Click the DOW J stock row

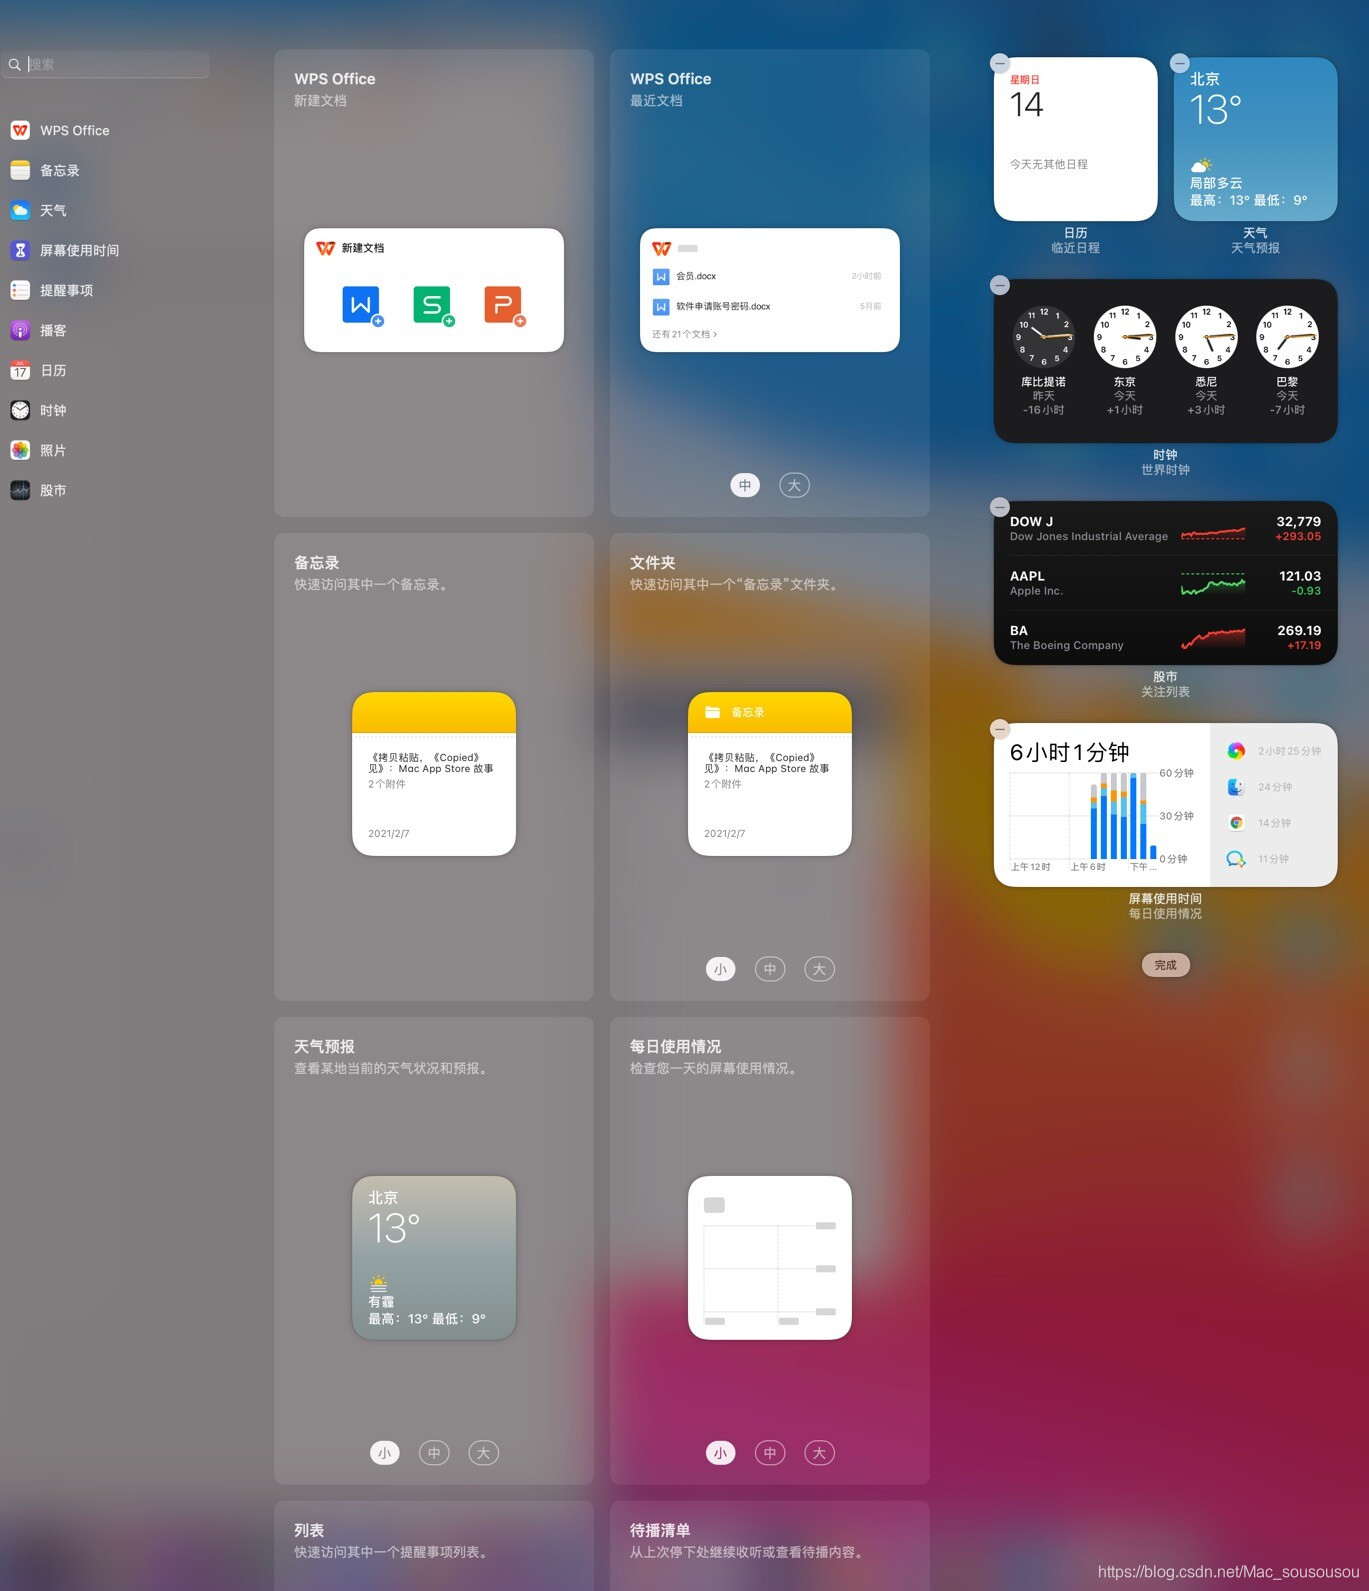click(1166, 529)
